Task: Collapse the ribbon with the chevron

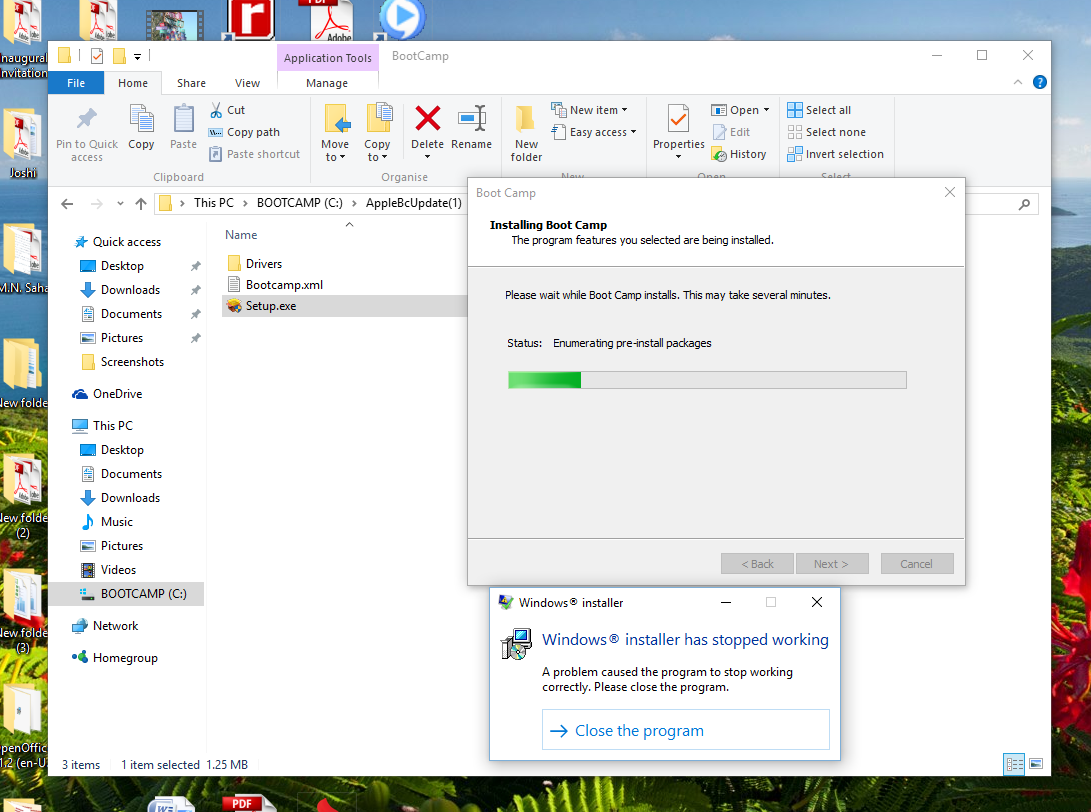Action: [1018, 82]
